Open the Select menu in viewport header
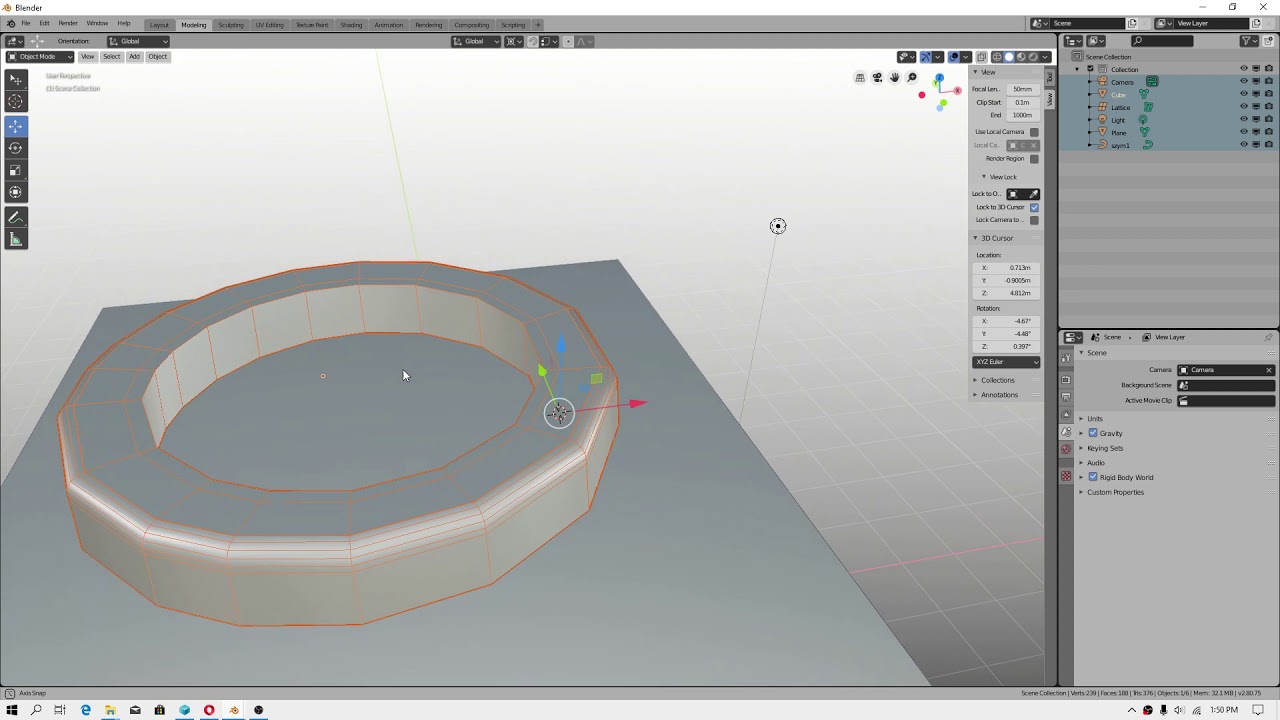Screen dimensions: 1280x720 point(111,57)
